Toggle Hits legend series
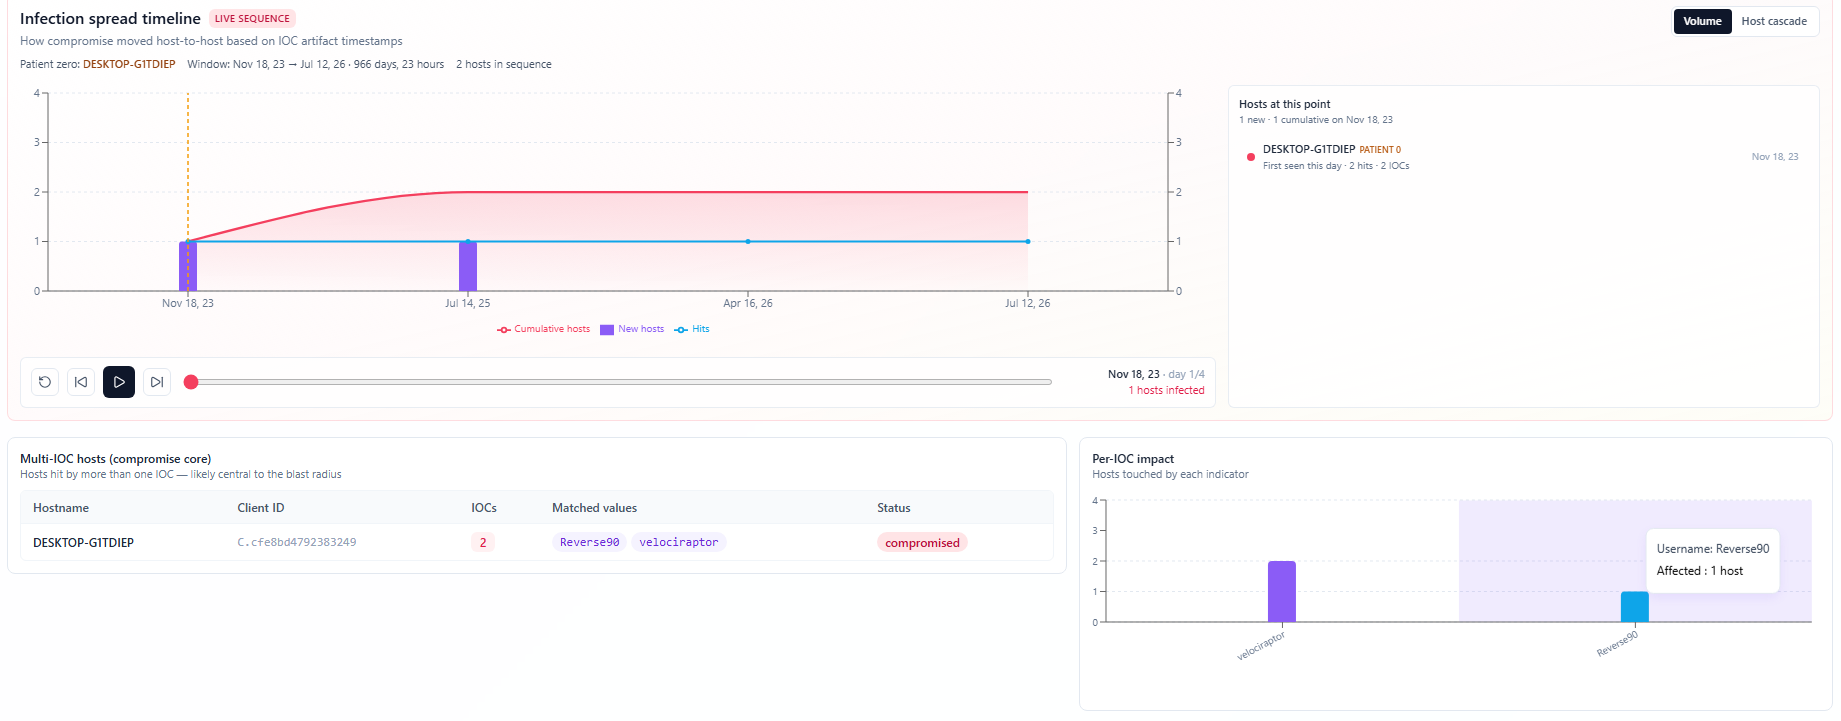Image resolution: width=1841 pixels, height=721 pixels. 692,329
